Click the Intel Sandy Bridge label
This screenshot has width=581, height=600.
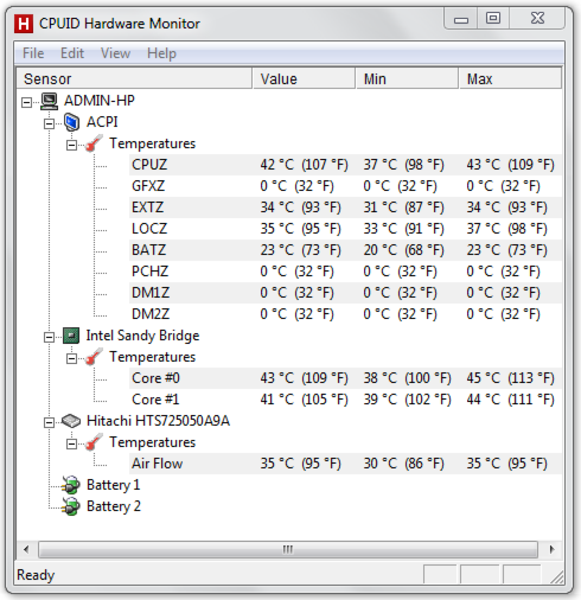pyautogui.click(x=142, y=336)
